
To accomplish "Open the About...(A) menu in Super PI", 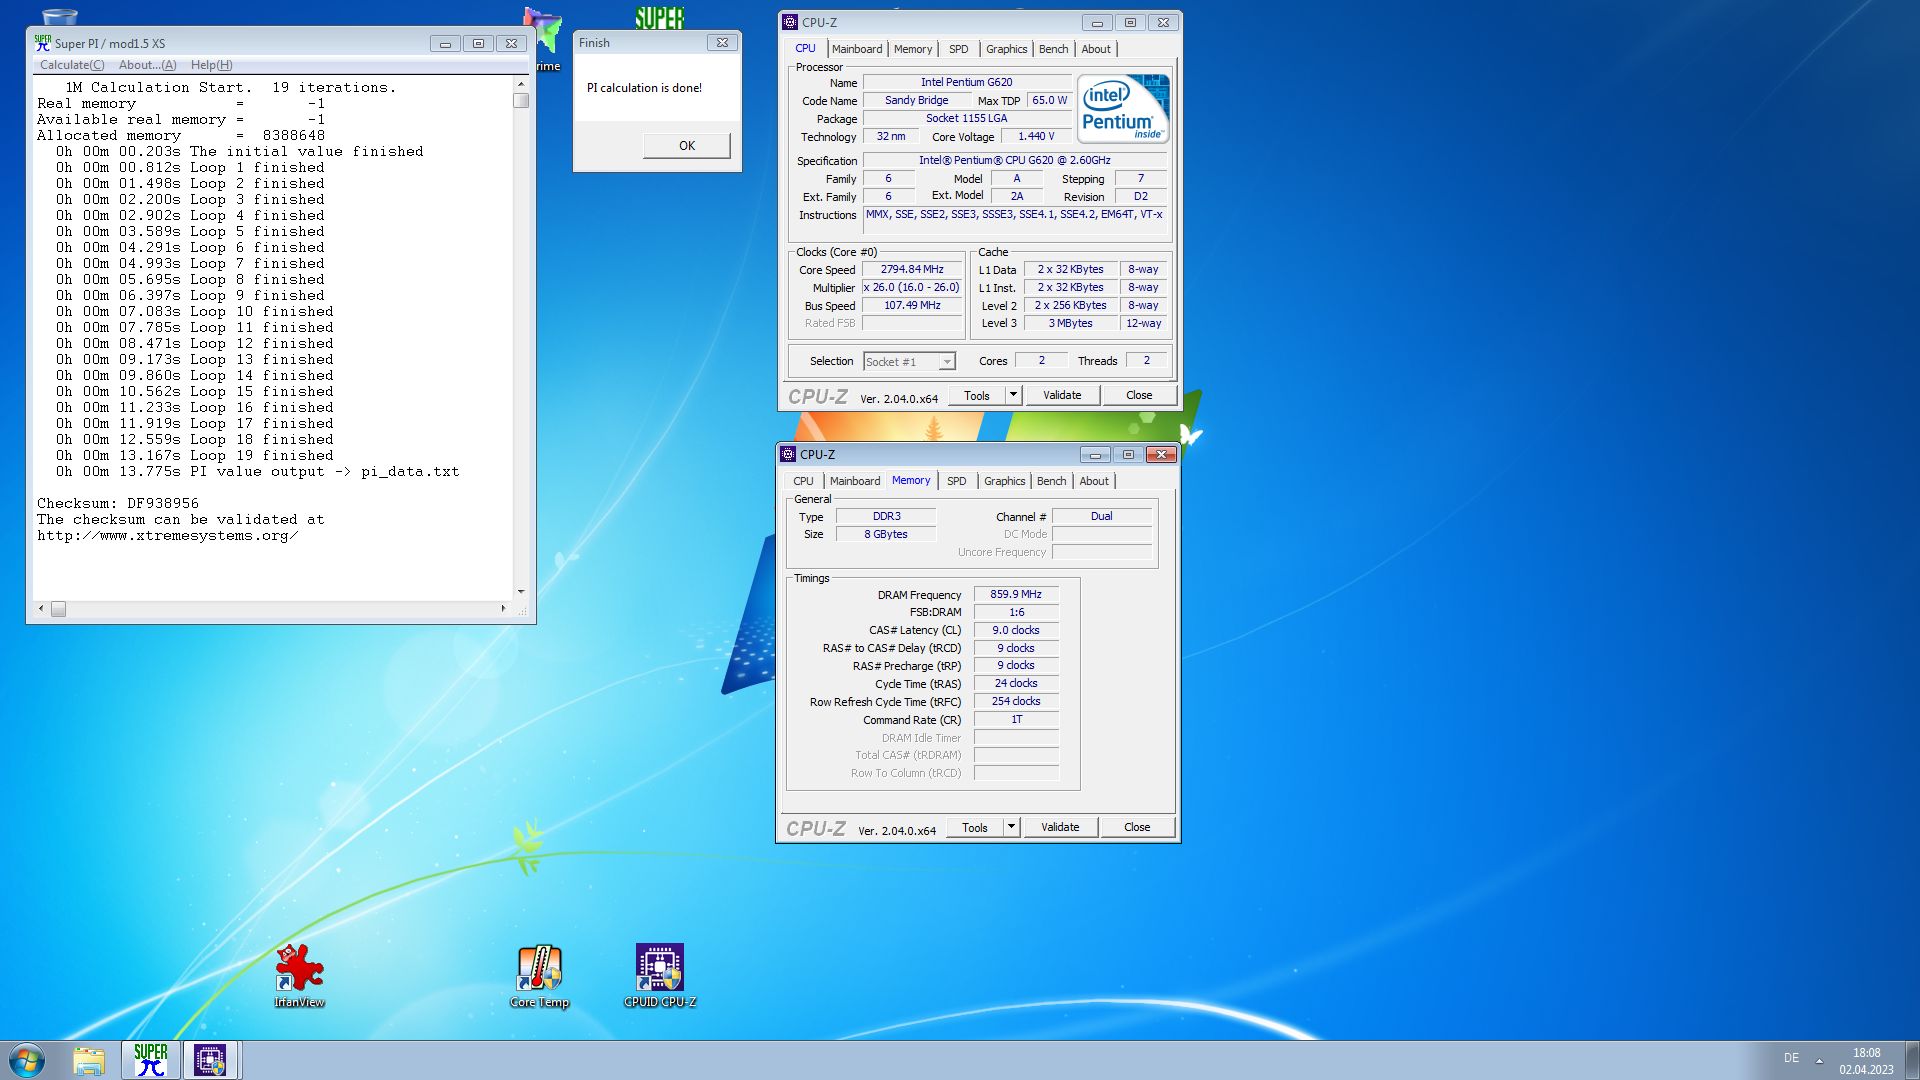I will [147, 65].
